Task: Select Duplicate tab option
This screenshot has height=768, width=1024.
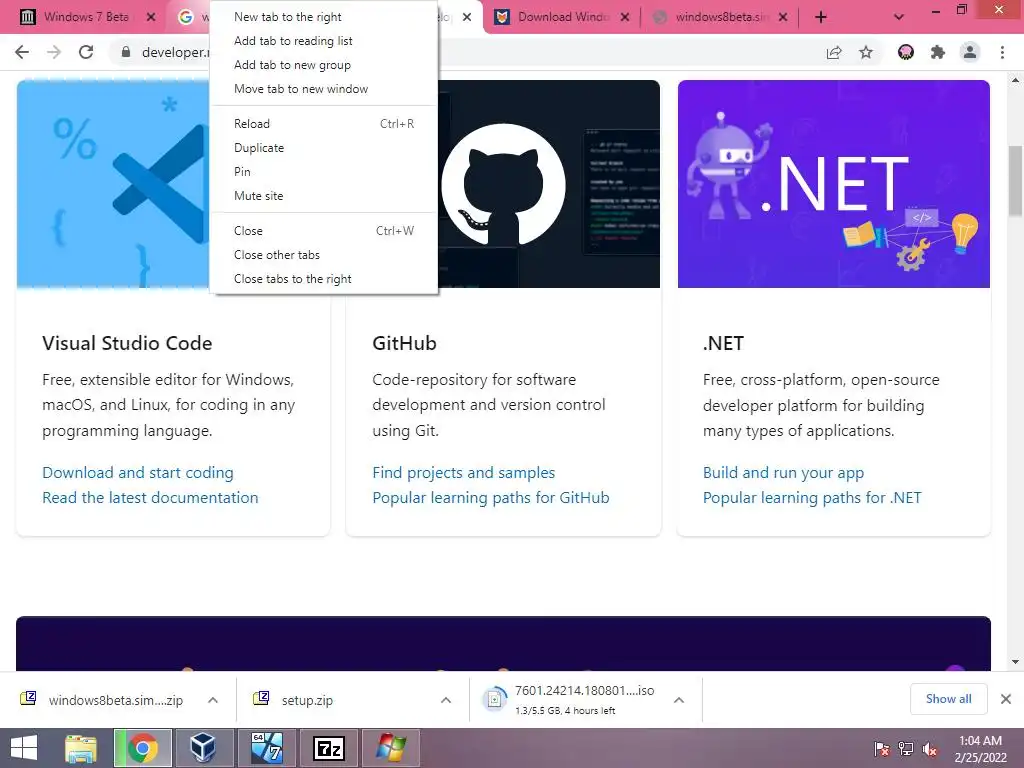Action: (324, 148)
